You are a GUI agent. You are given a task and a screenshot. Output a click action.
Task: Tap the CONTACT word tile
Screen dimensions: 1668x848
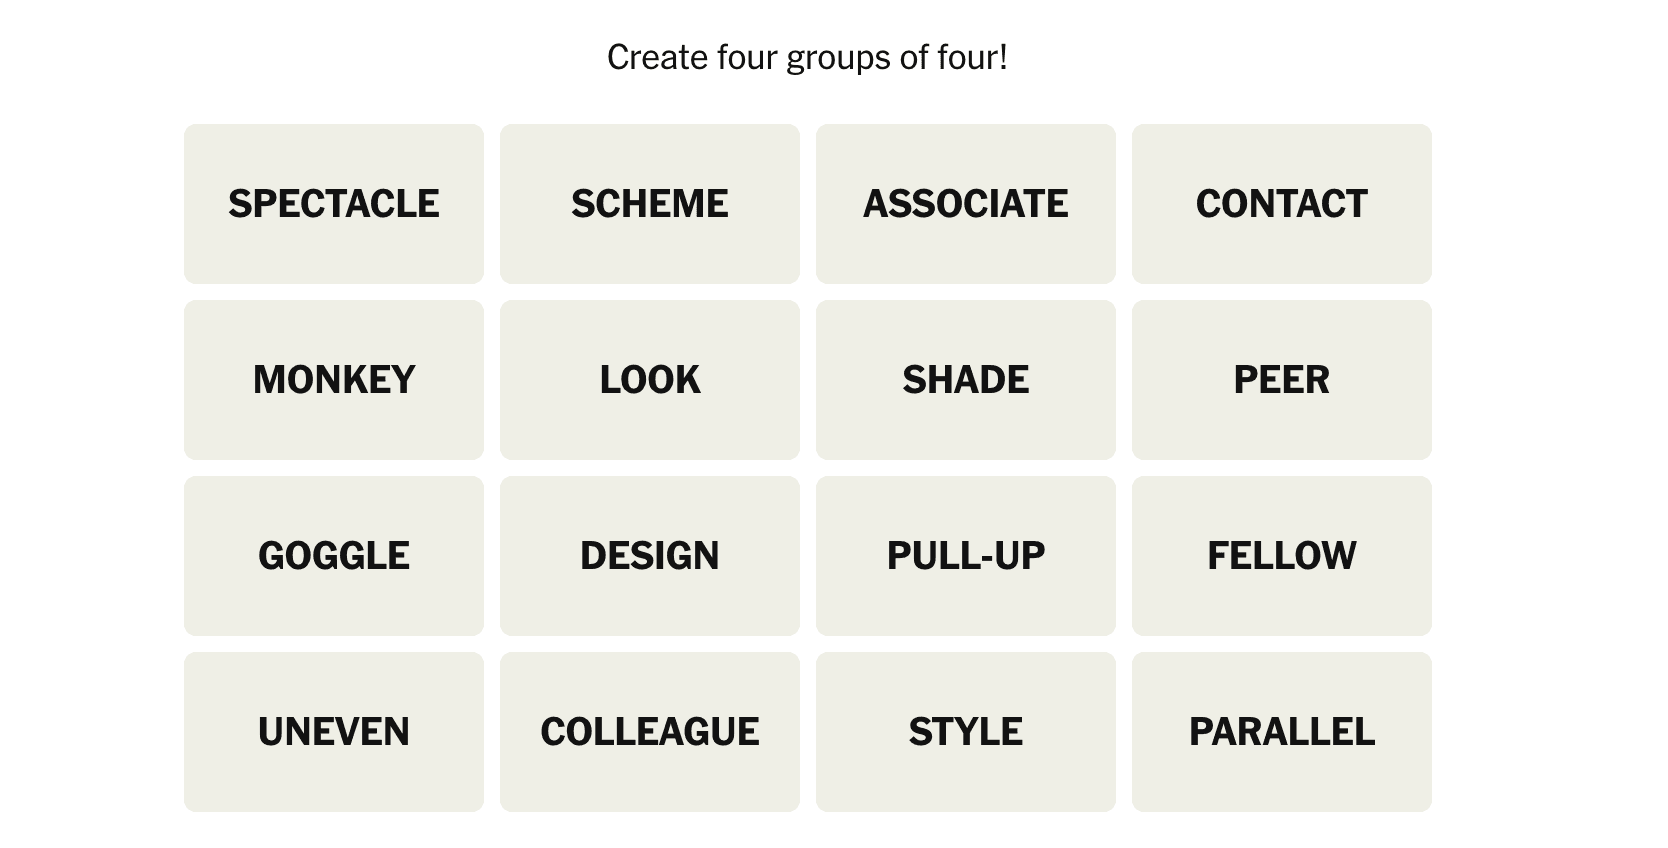click(1282, 204)
